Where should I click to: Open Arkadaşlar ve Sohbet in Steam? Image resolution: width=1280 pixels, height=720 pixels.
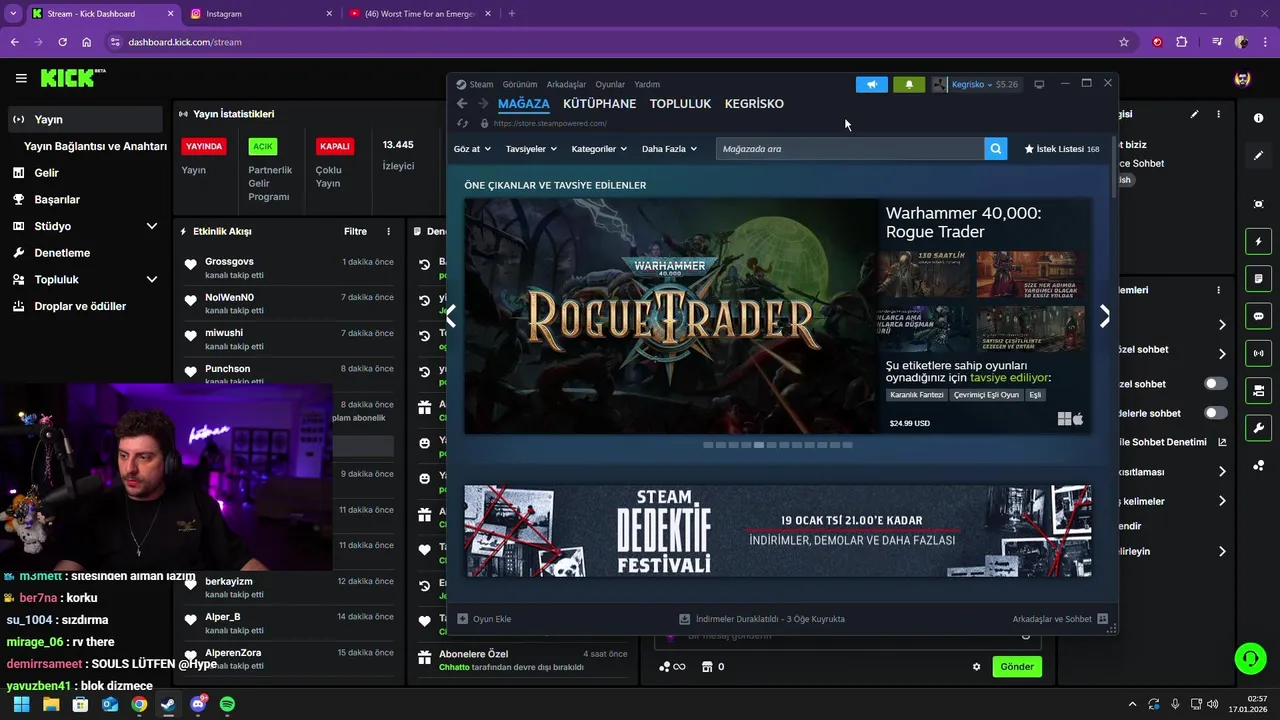click(x=1060, y=619)
